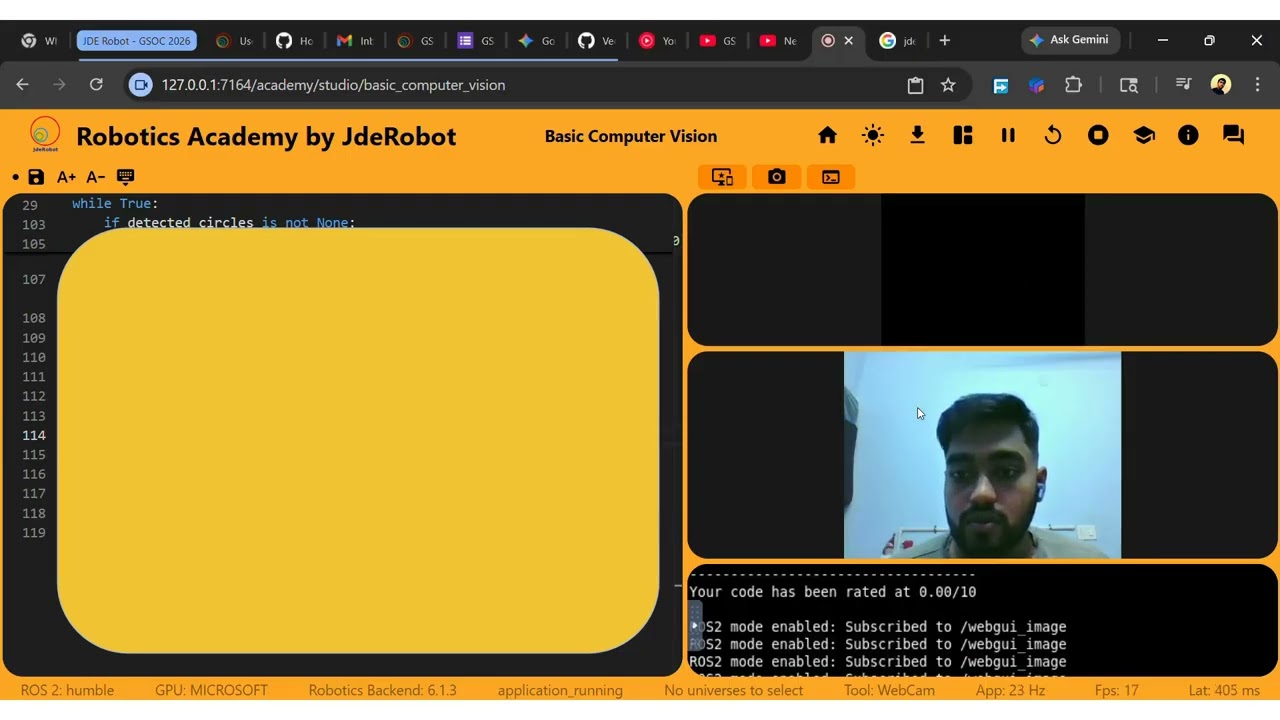Switch to the Gmail browser tab
The image size is (1280, 720).
pos(355,41)
